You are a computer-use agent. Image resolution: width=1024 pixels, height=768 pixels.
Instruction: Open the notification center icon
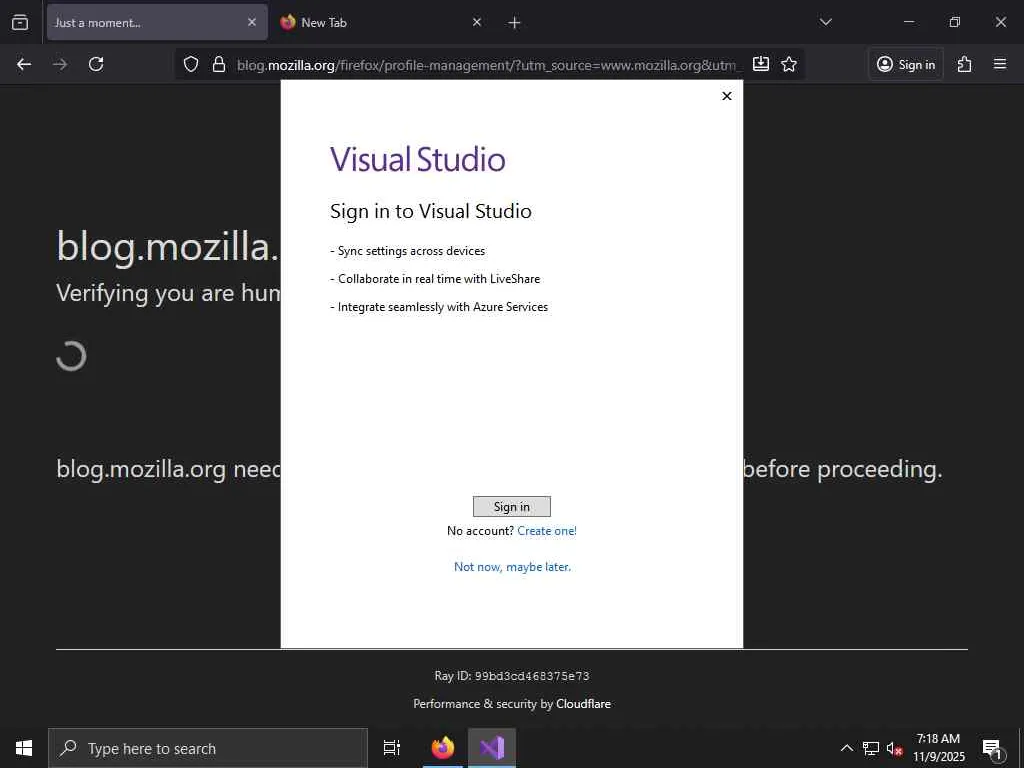pyautogui.click(x=993, y=748)
